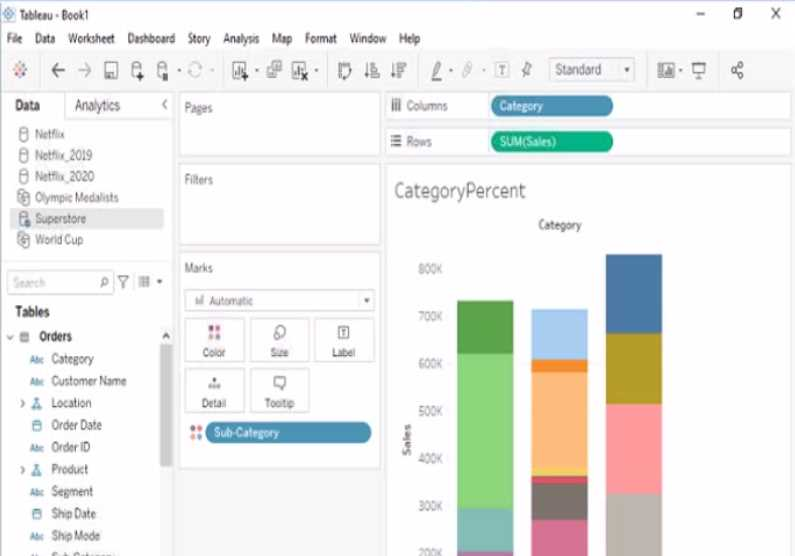Collapse the Orders table
The image size is (795, 556).
(x=10, y=337)
